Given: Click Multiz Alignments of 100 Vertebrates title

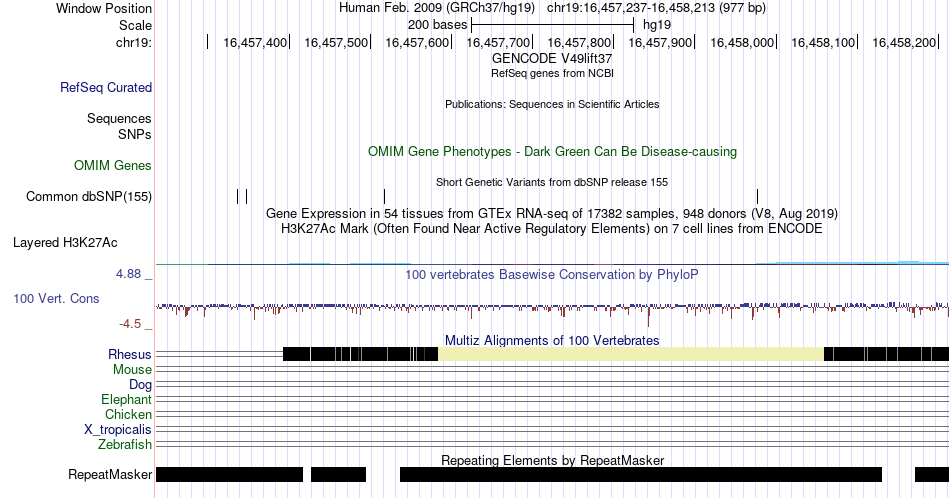Looking at the screenshot, I should [552, 340].
